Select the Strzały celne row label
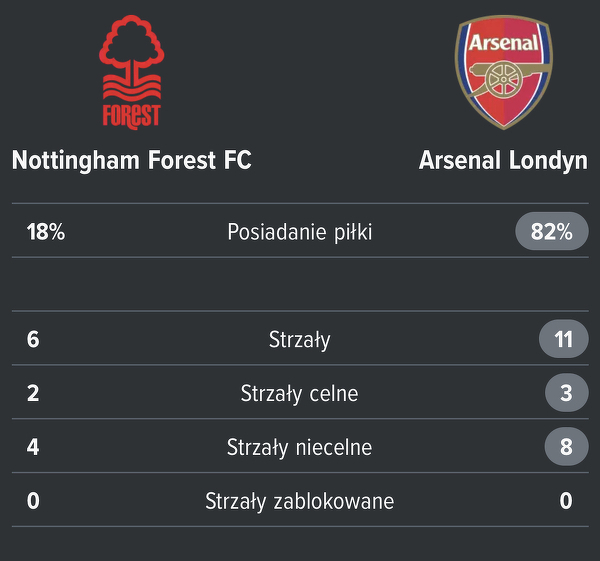The height and width of the screenshot is (561, 600). pyautogui.click(x=300, y=394)
